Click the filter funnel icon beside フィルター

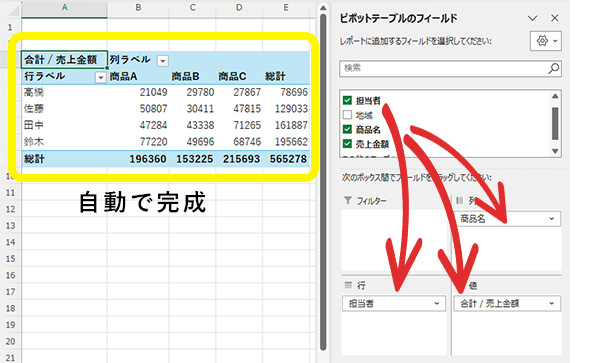[348, 200]
